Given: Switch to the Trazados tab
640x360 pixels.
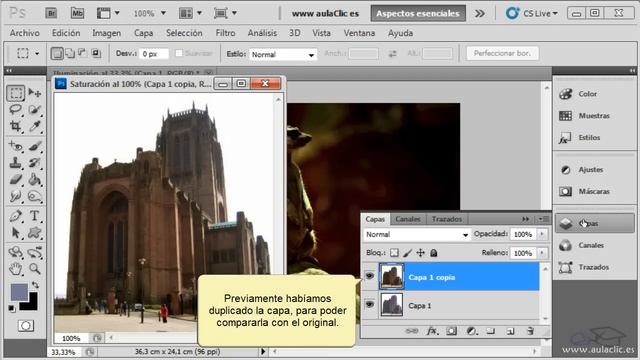Looking at the screenshot, I should pyautogui.click(x=447, y=219).
